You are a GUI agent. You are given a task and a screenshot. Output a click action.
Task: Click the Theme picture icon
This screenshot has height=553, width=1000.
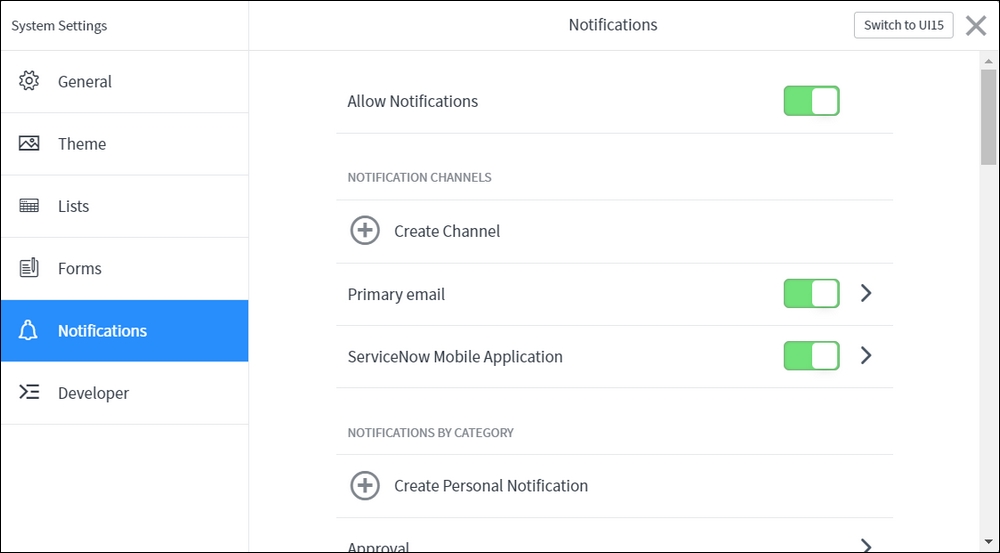(29, 144)
